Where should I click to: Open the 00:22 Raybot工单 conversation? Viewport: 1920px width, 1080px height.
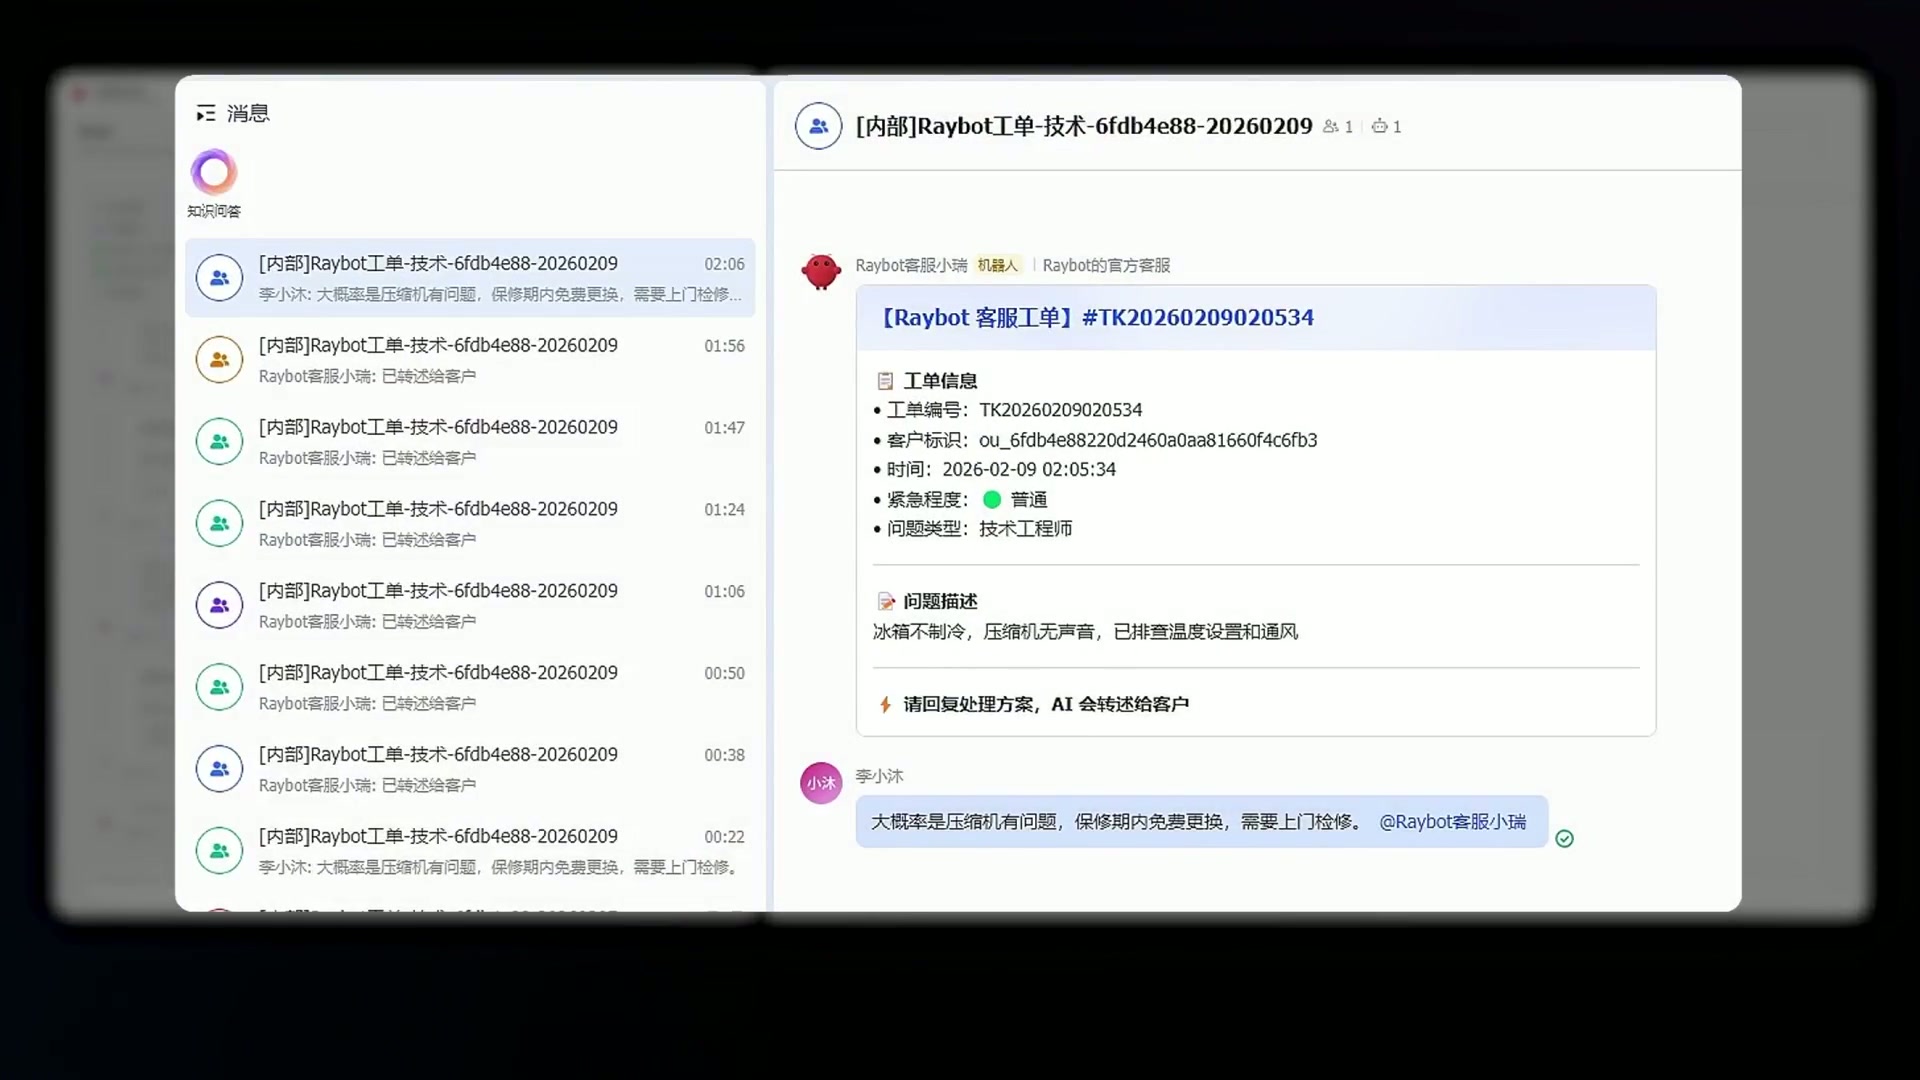click(470, 852)
